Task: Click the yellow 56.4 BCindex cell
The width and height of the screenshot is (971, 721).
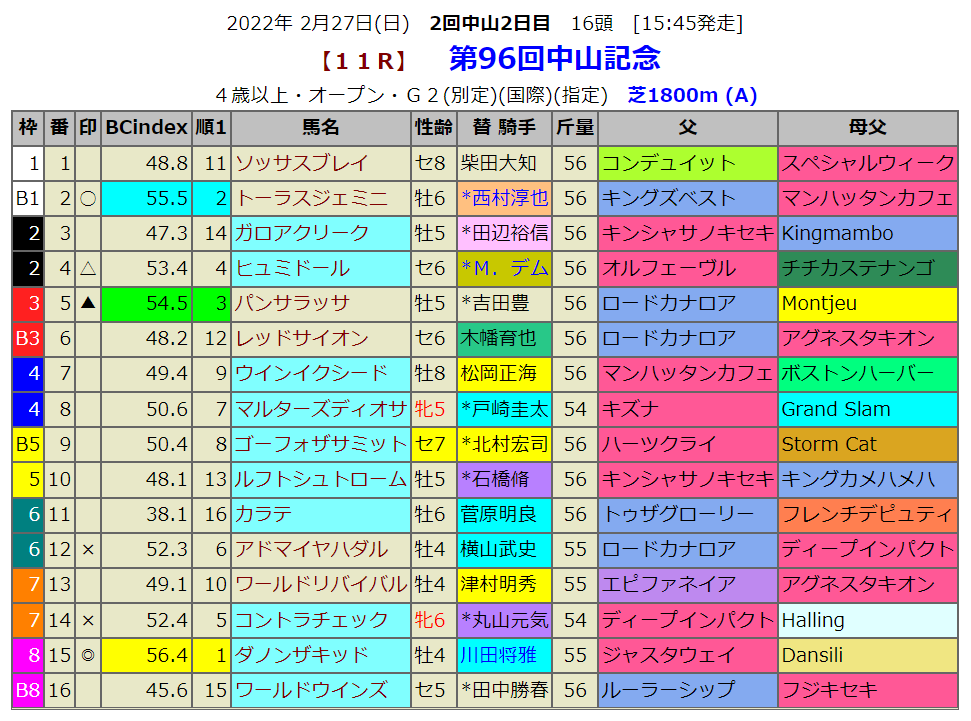Action: point(147,655)
